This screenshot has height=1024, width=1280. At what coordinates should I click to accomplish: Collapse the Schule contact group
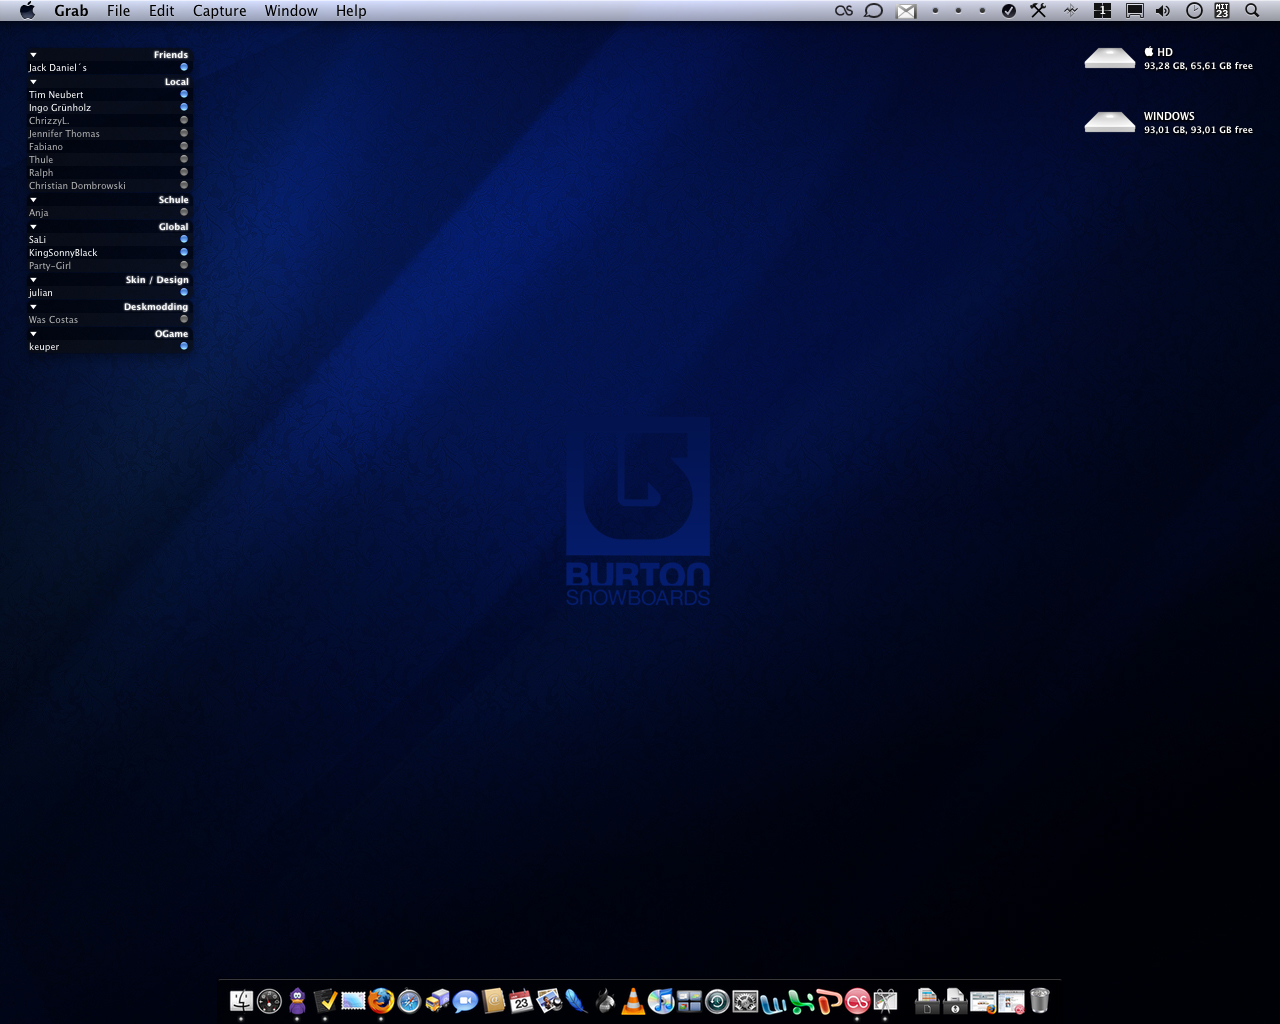pos(33,200)
